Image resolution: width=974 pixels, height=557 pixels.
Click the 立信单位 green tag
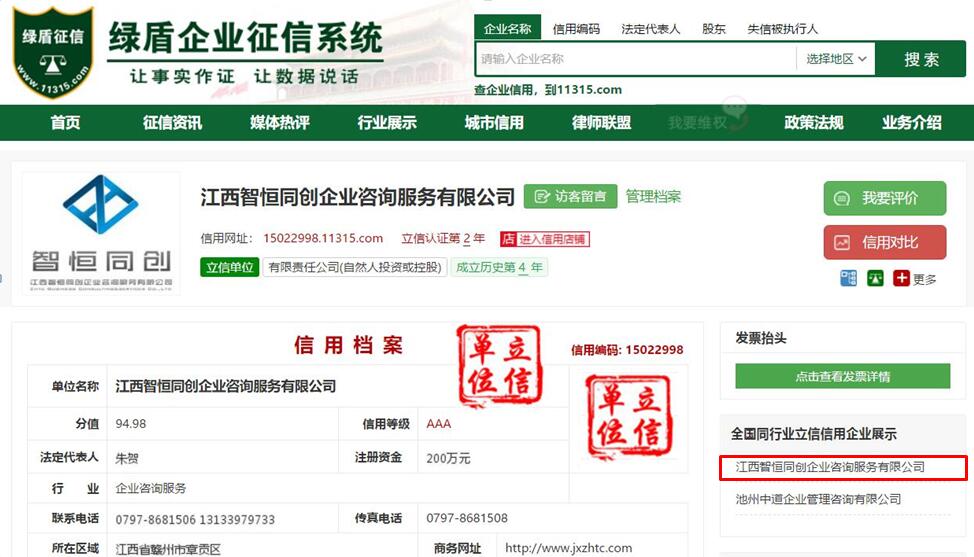click(x=229, y=267)
